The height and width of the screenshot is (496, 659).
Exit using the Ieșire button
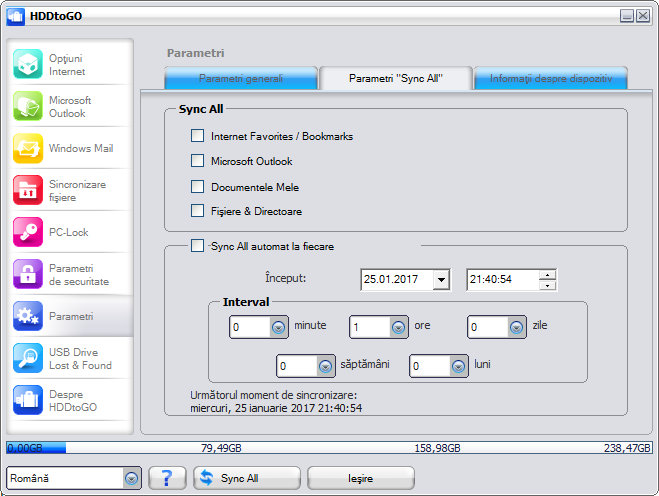(361, 478)
